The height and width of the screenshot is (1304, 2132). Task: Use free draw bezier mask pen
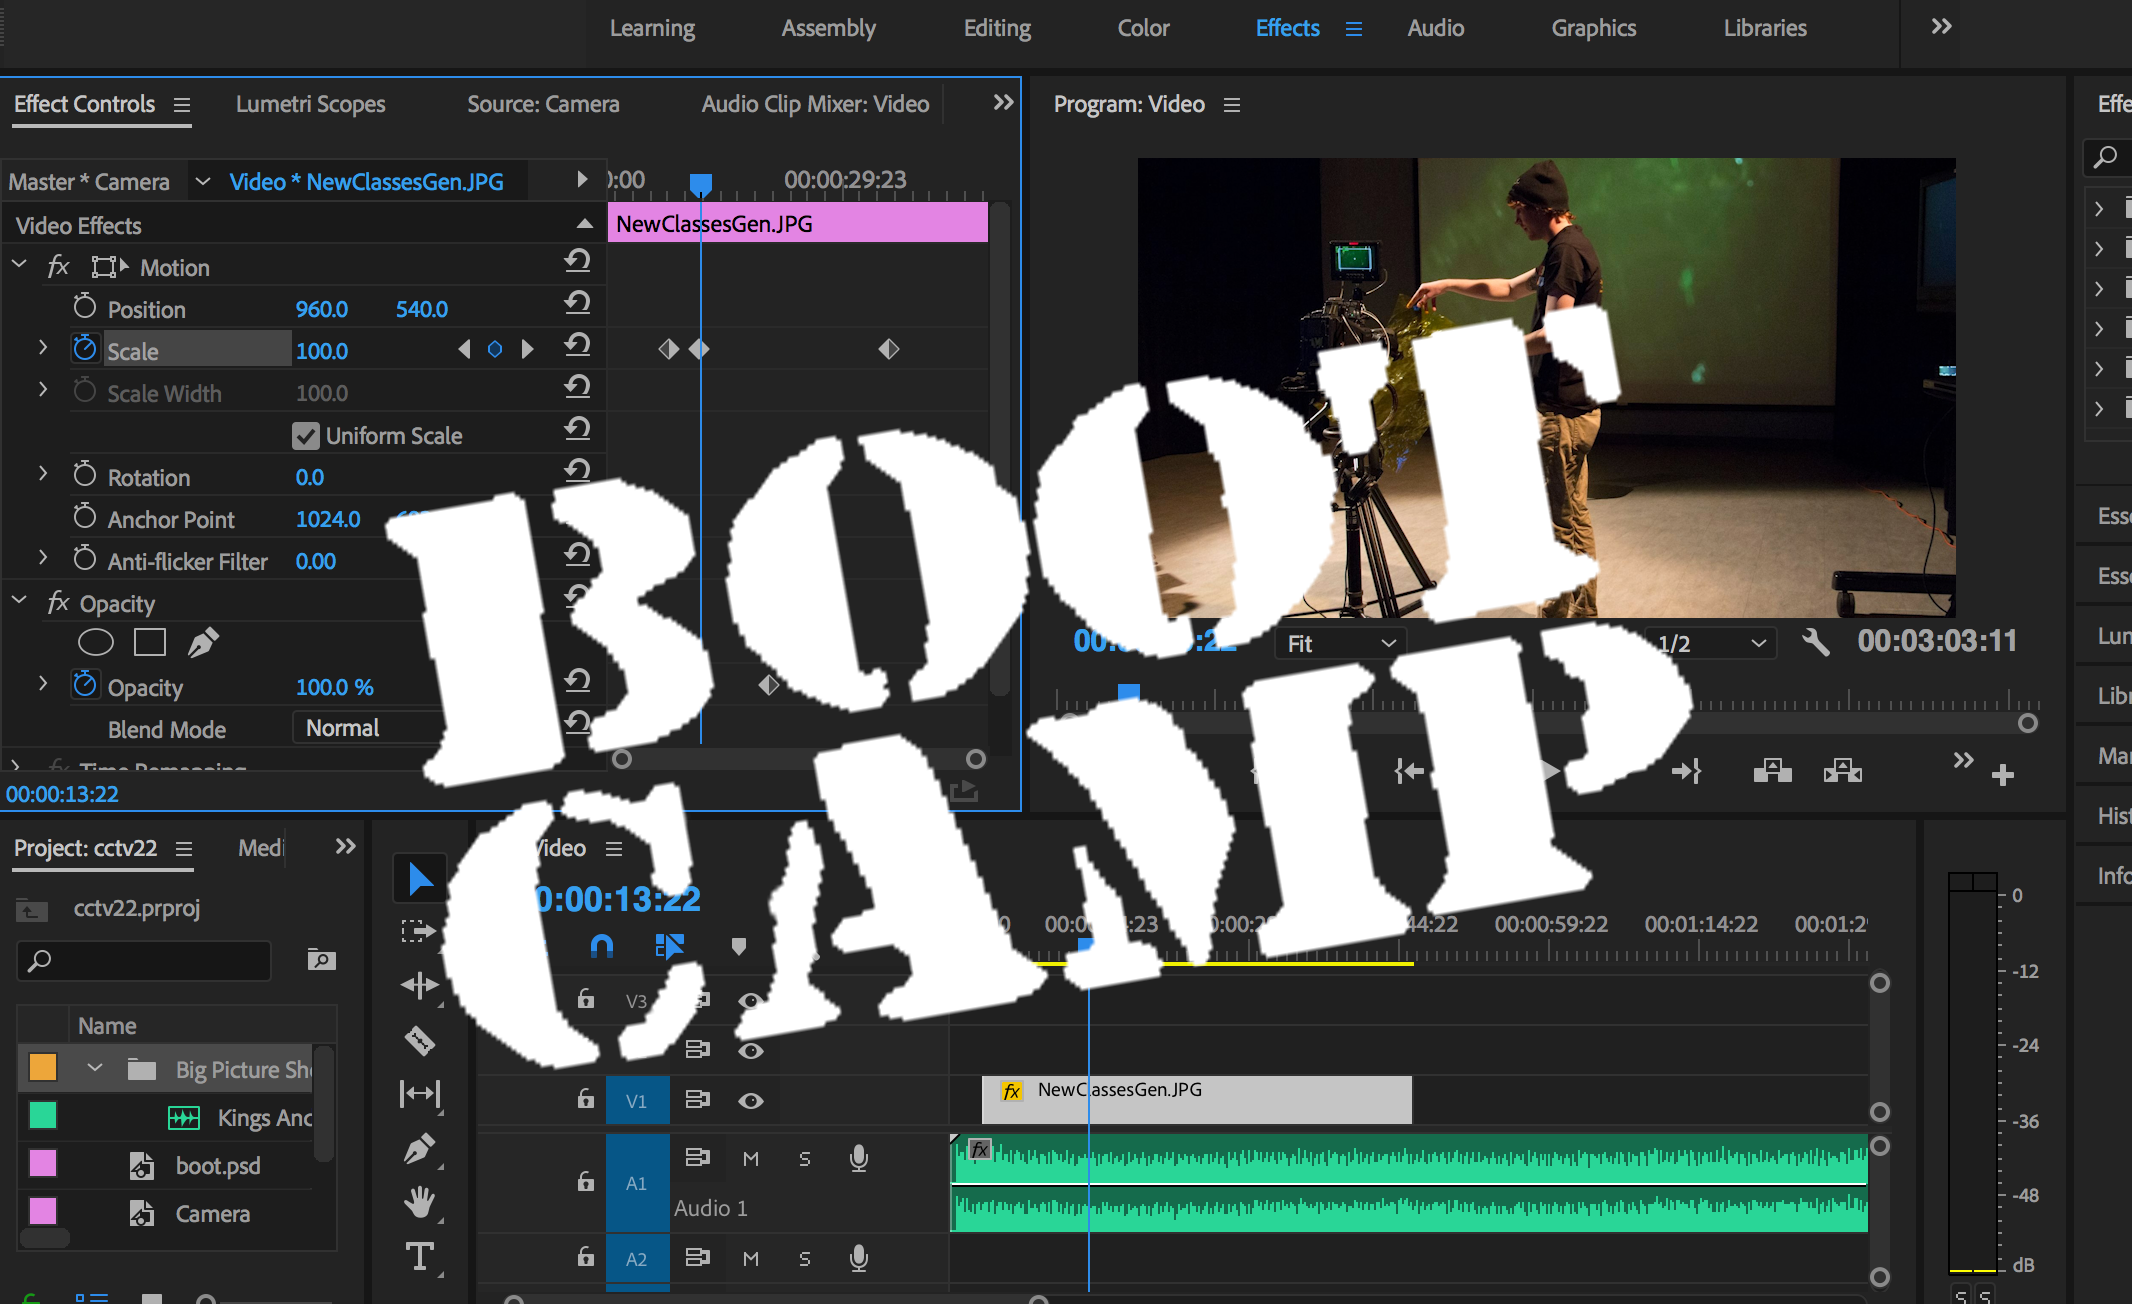tap(203, 642)
